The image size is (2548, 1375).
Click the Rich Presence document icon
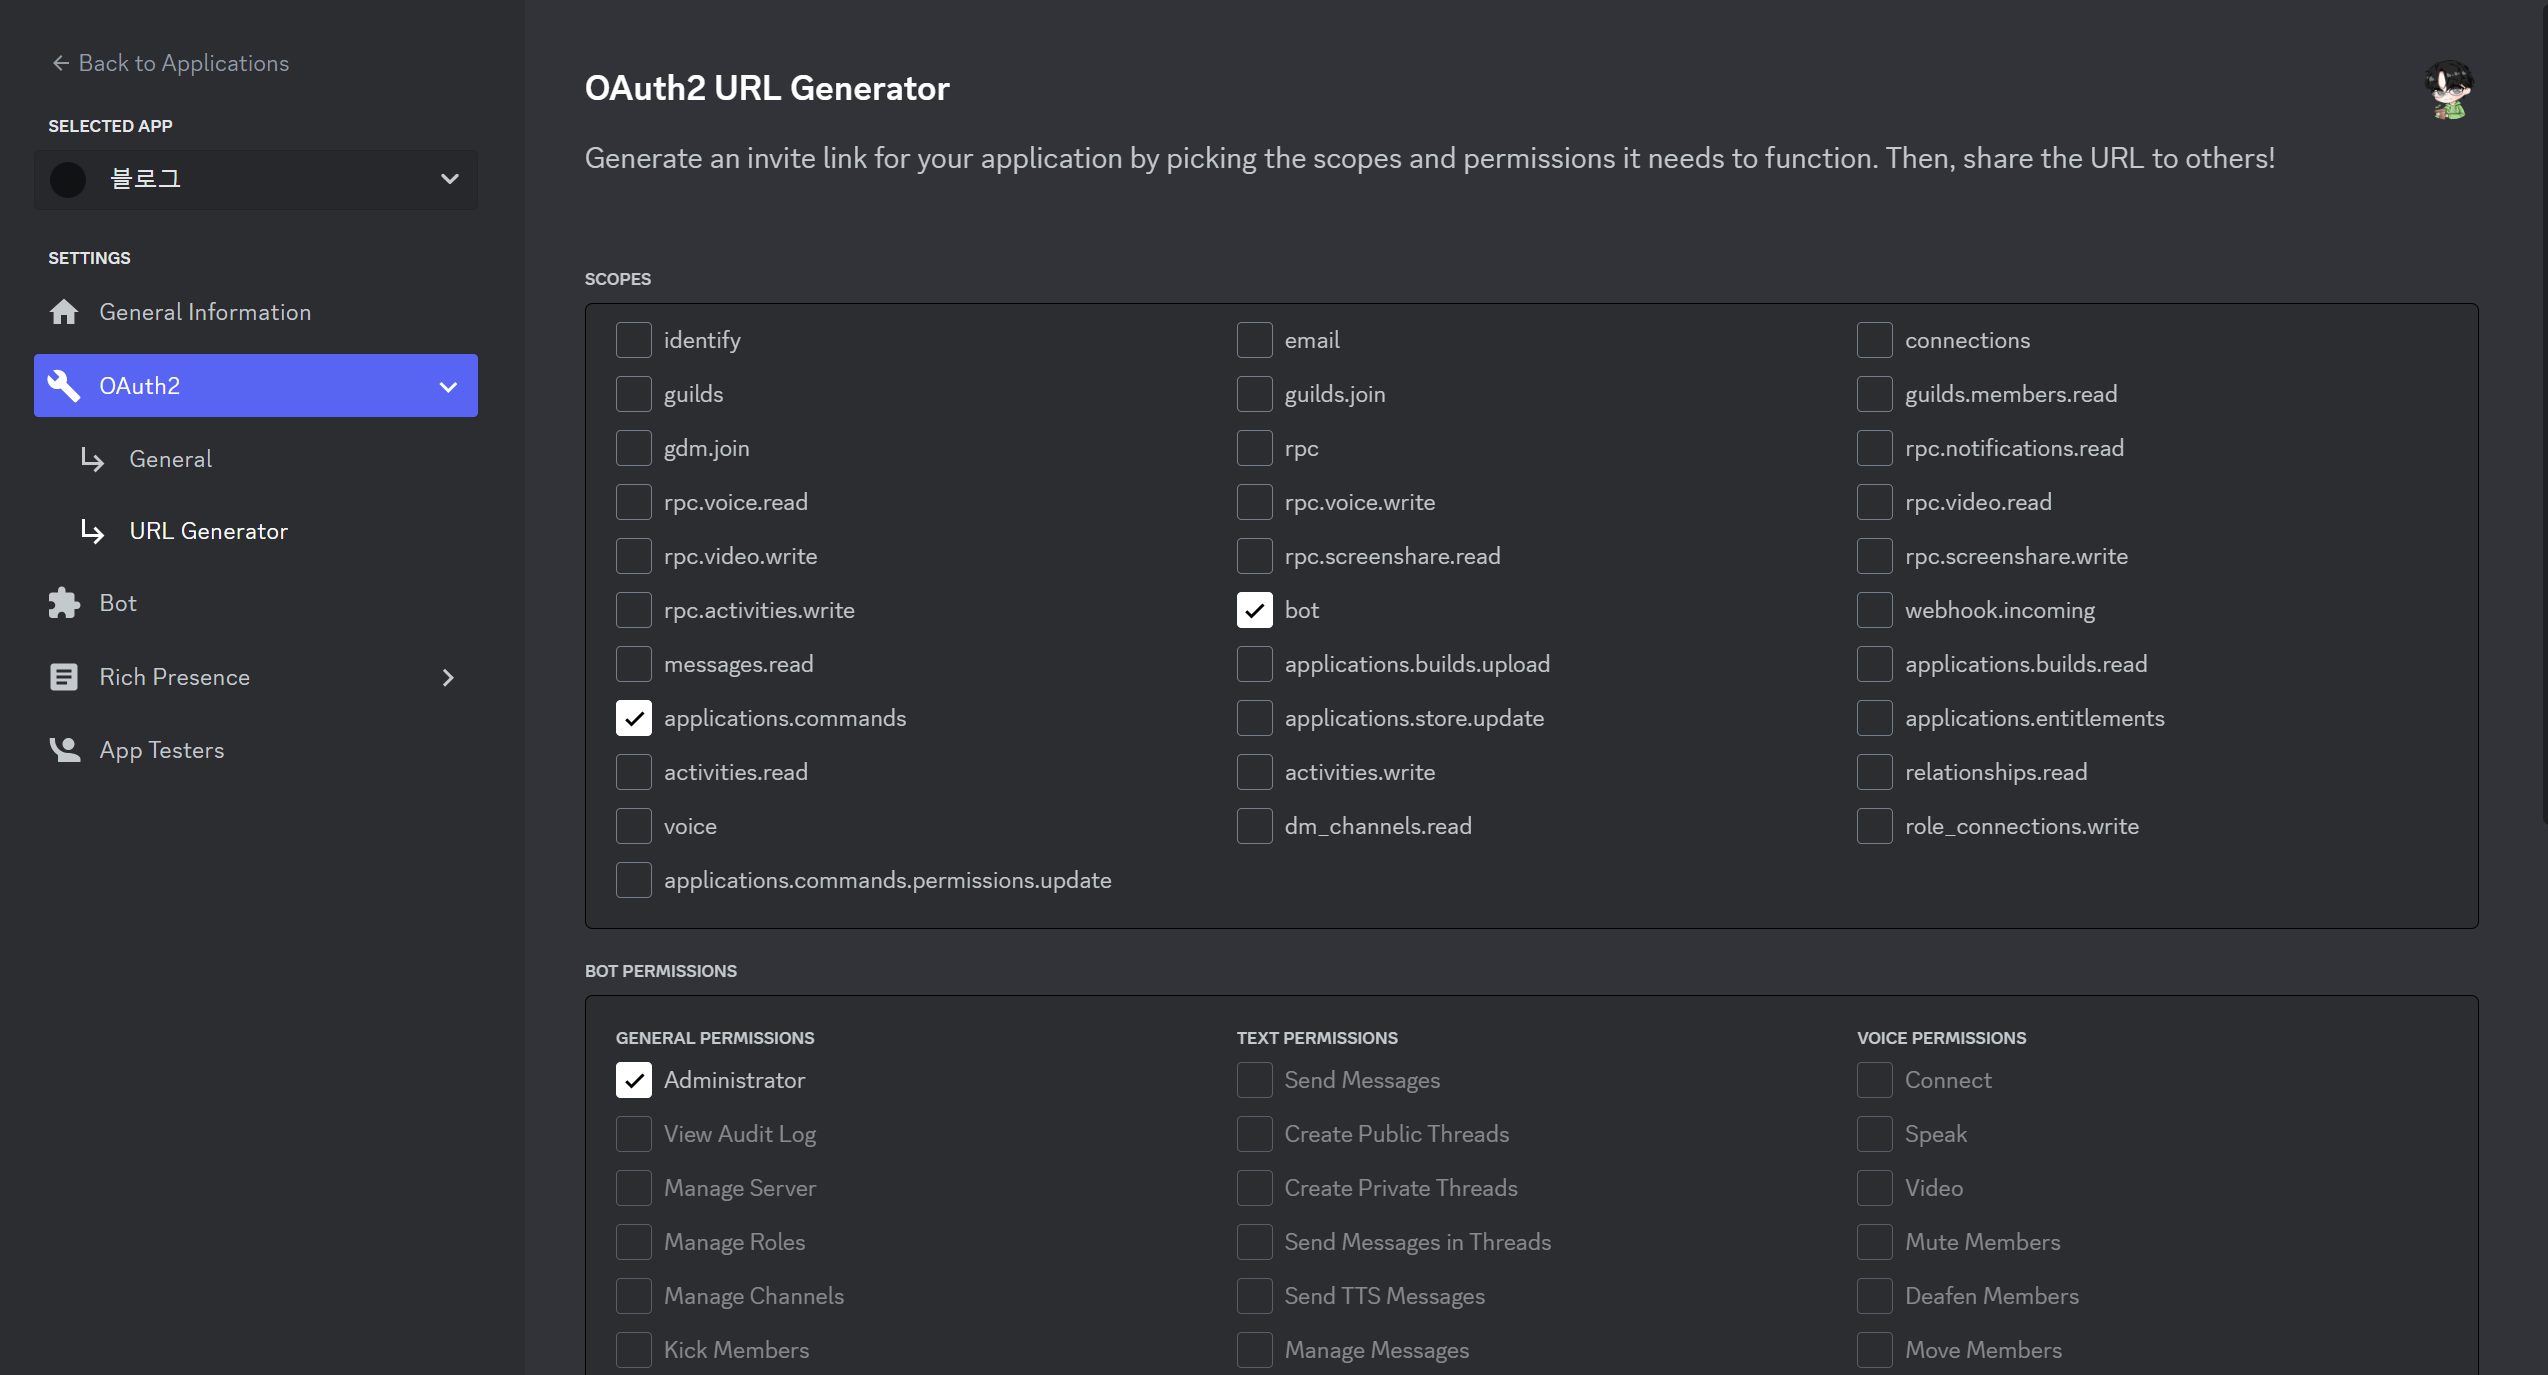click(64, 677)
